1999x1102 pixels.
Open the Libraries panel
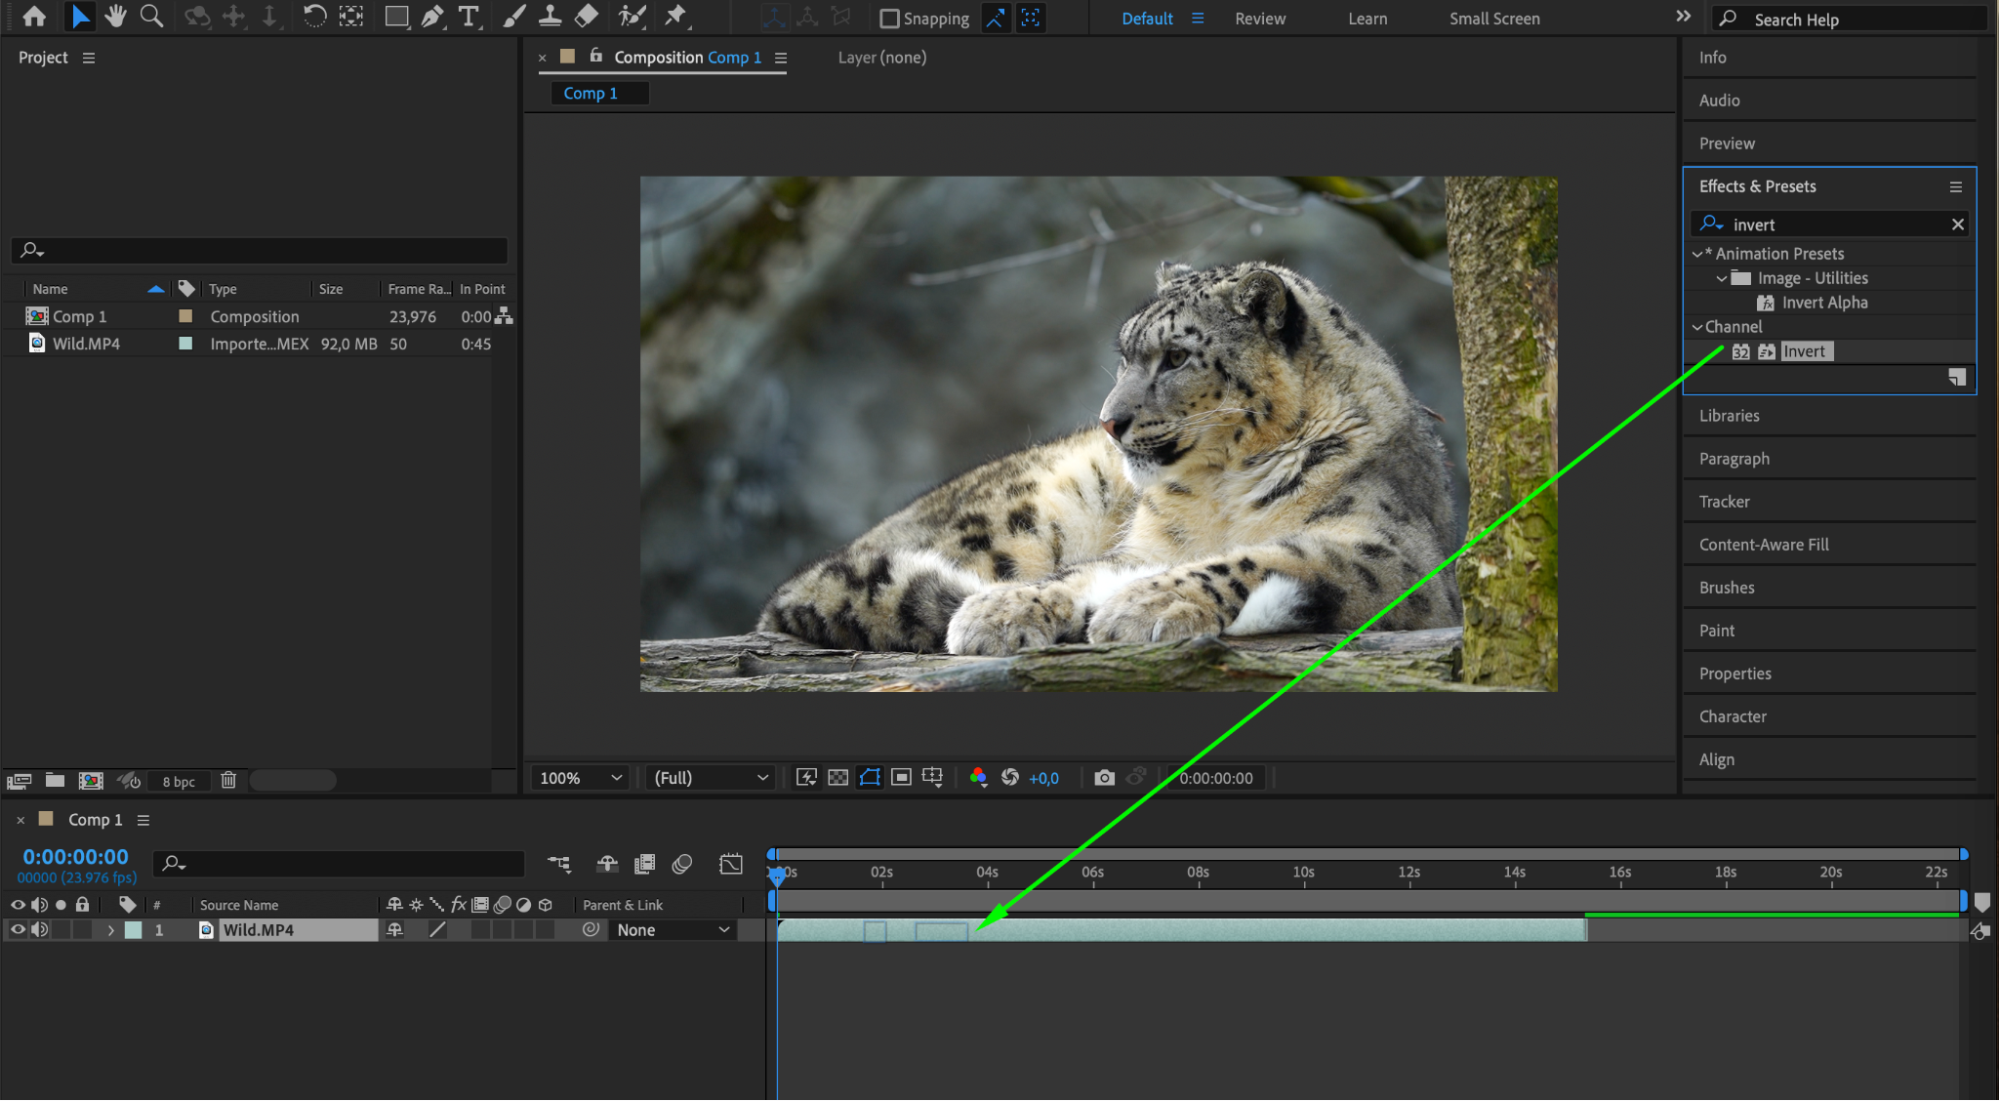click(1729, 416)
